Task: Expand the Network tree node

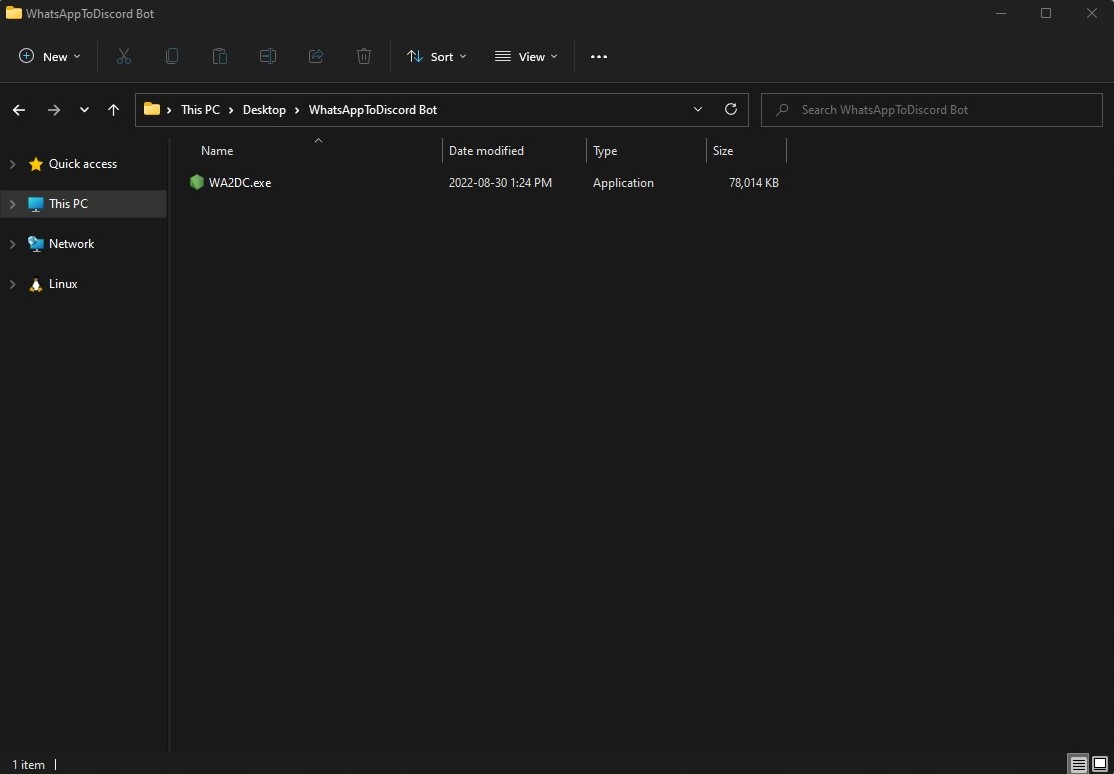Action: pos(12,244)
